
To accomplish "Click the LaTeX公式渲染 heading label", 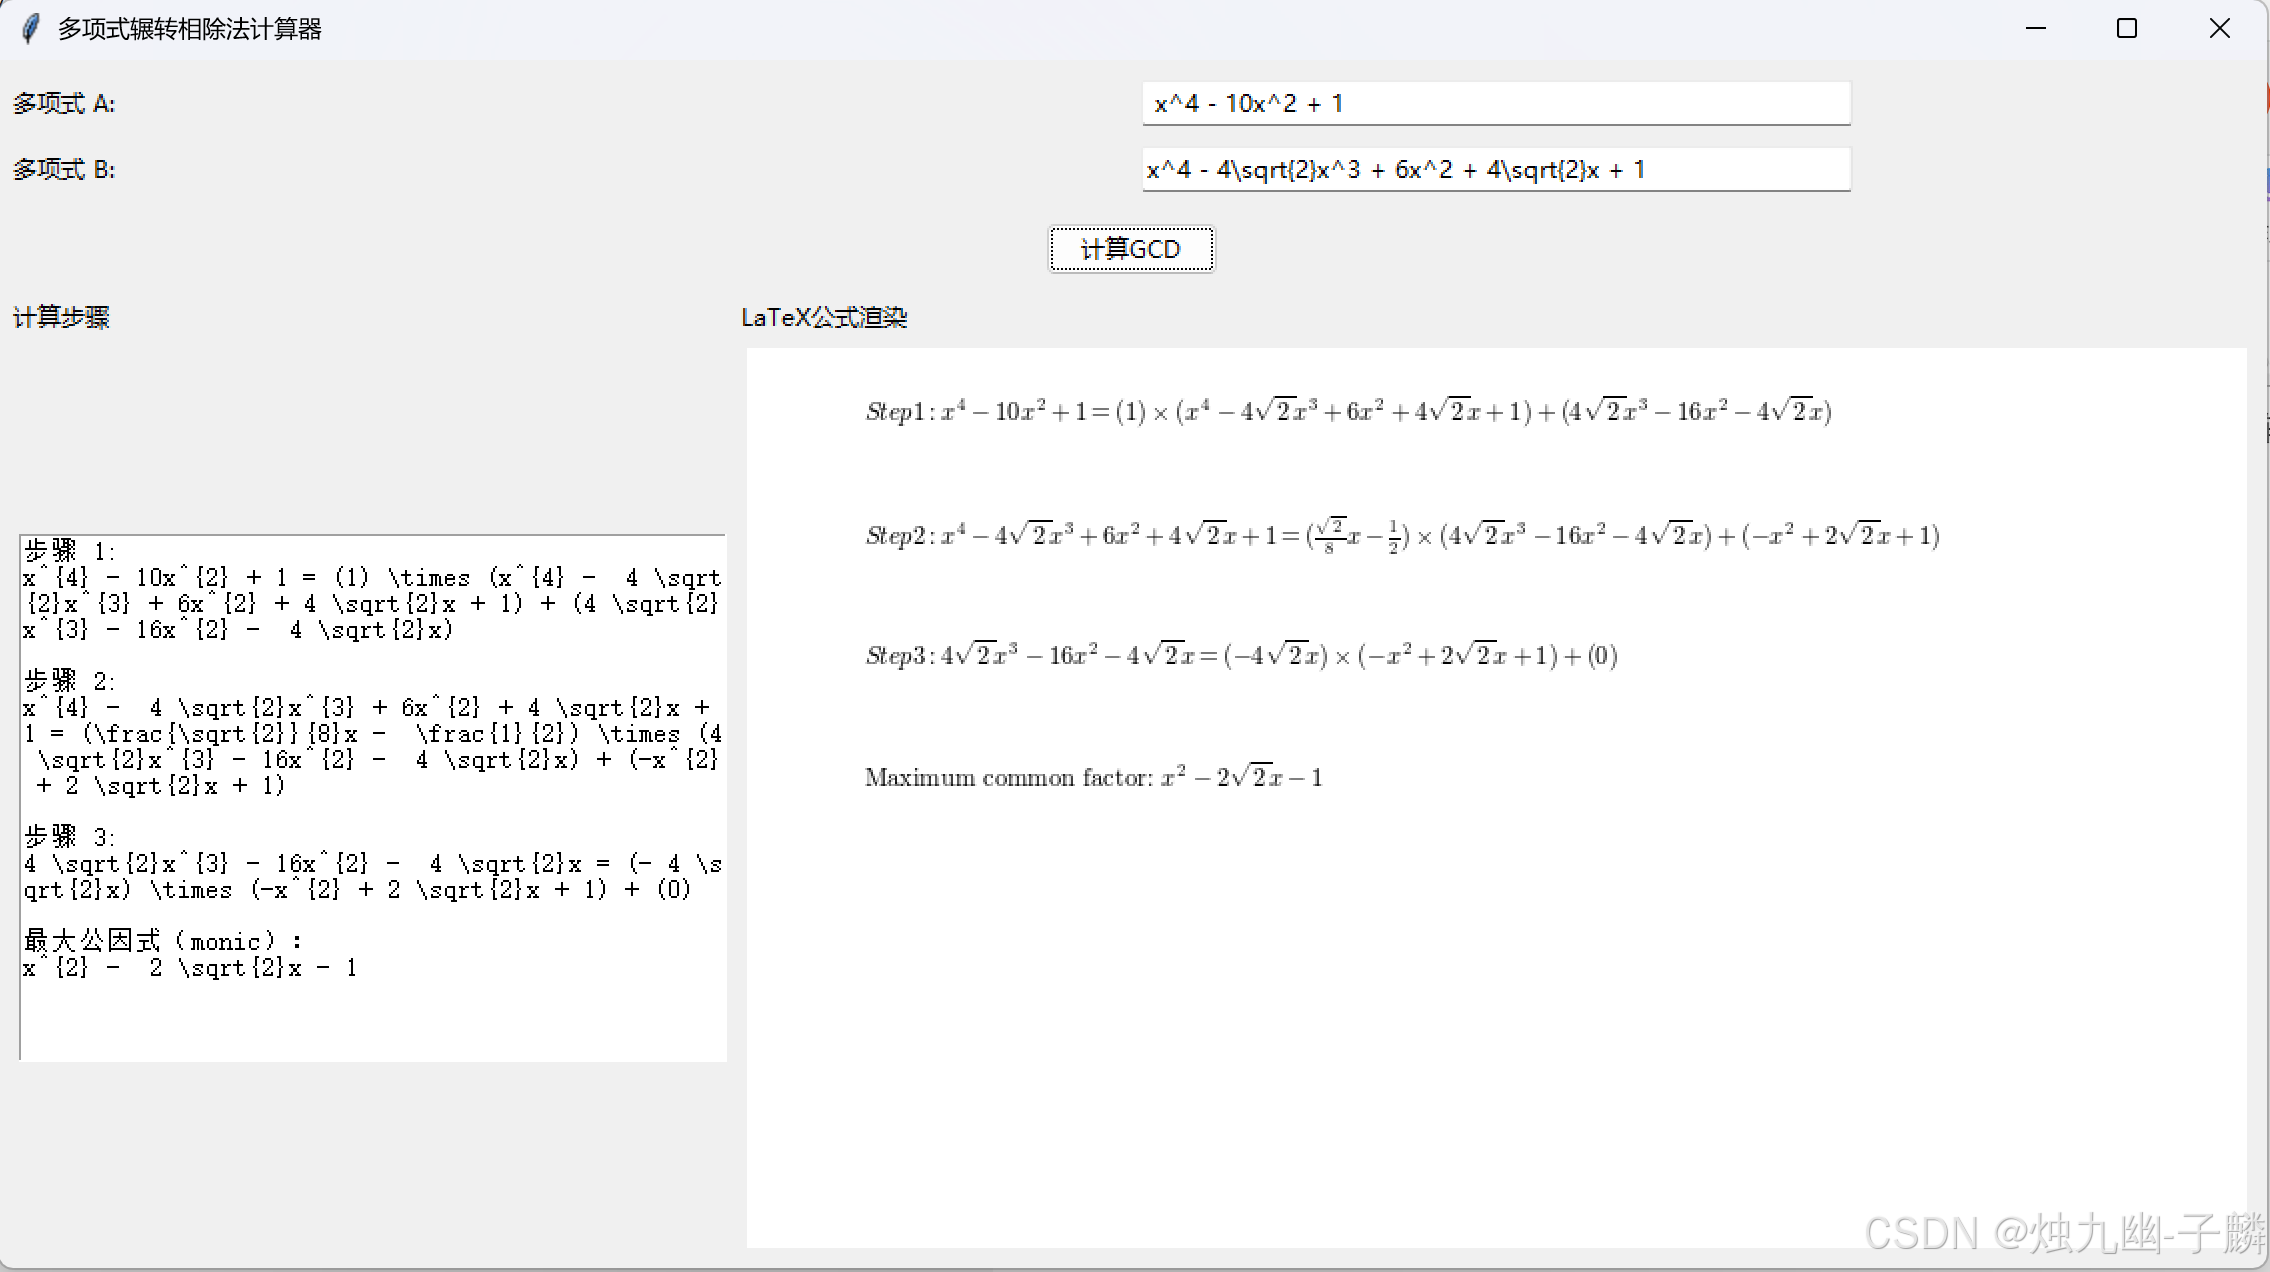I will tap(824, 318).
